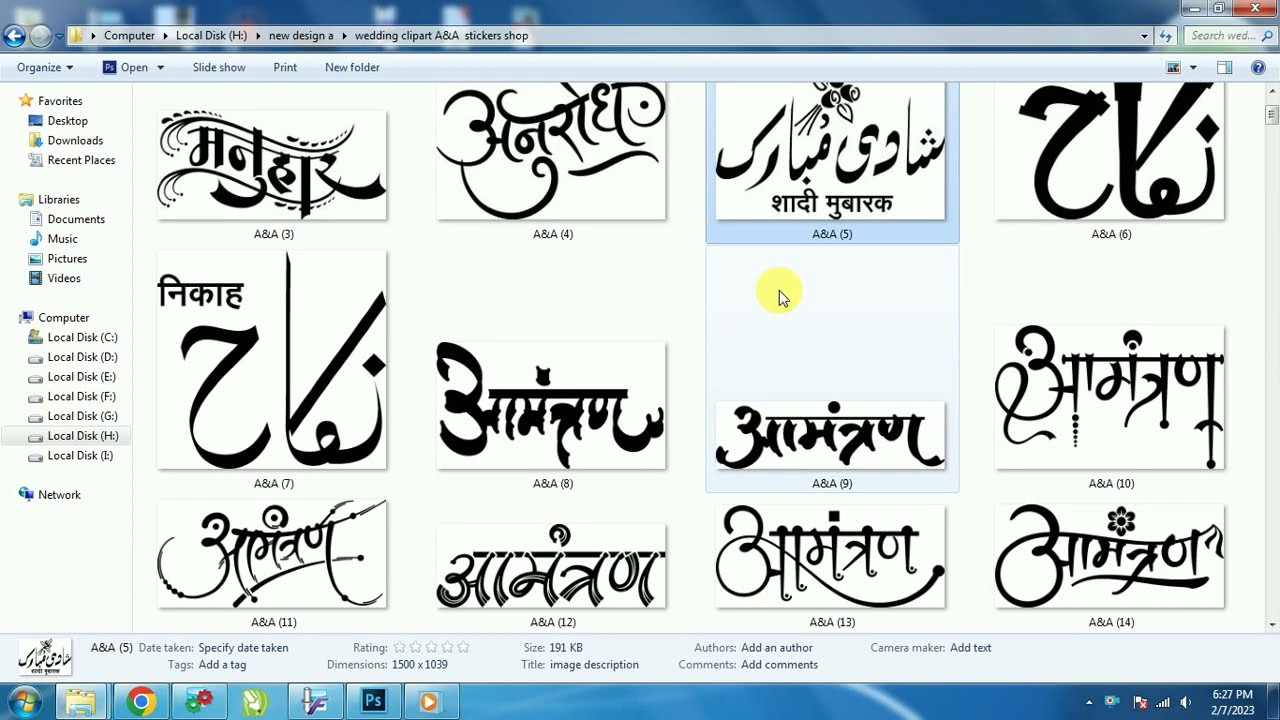Select thumbnail A&A (9)
Image resolution: width=1280 pixels, height=720 pixels.
click(830, 435)
